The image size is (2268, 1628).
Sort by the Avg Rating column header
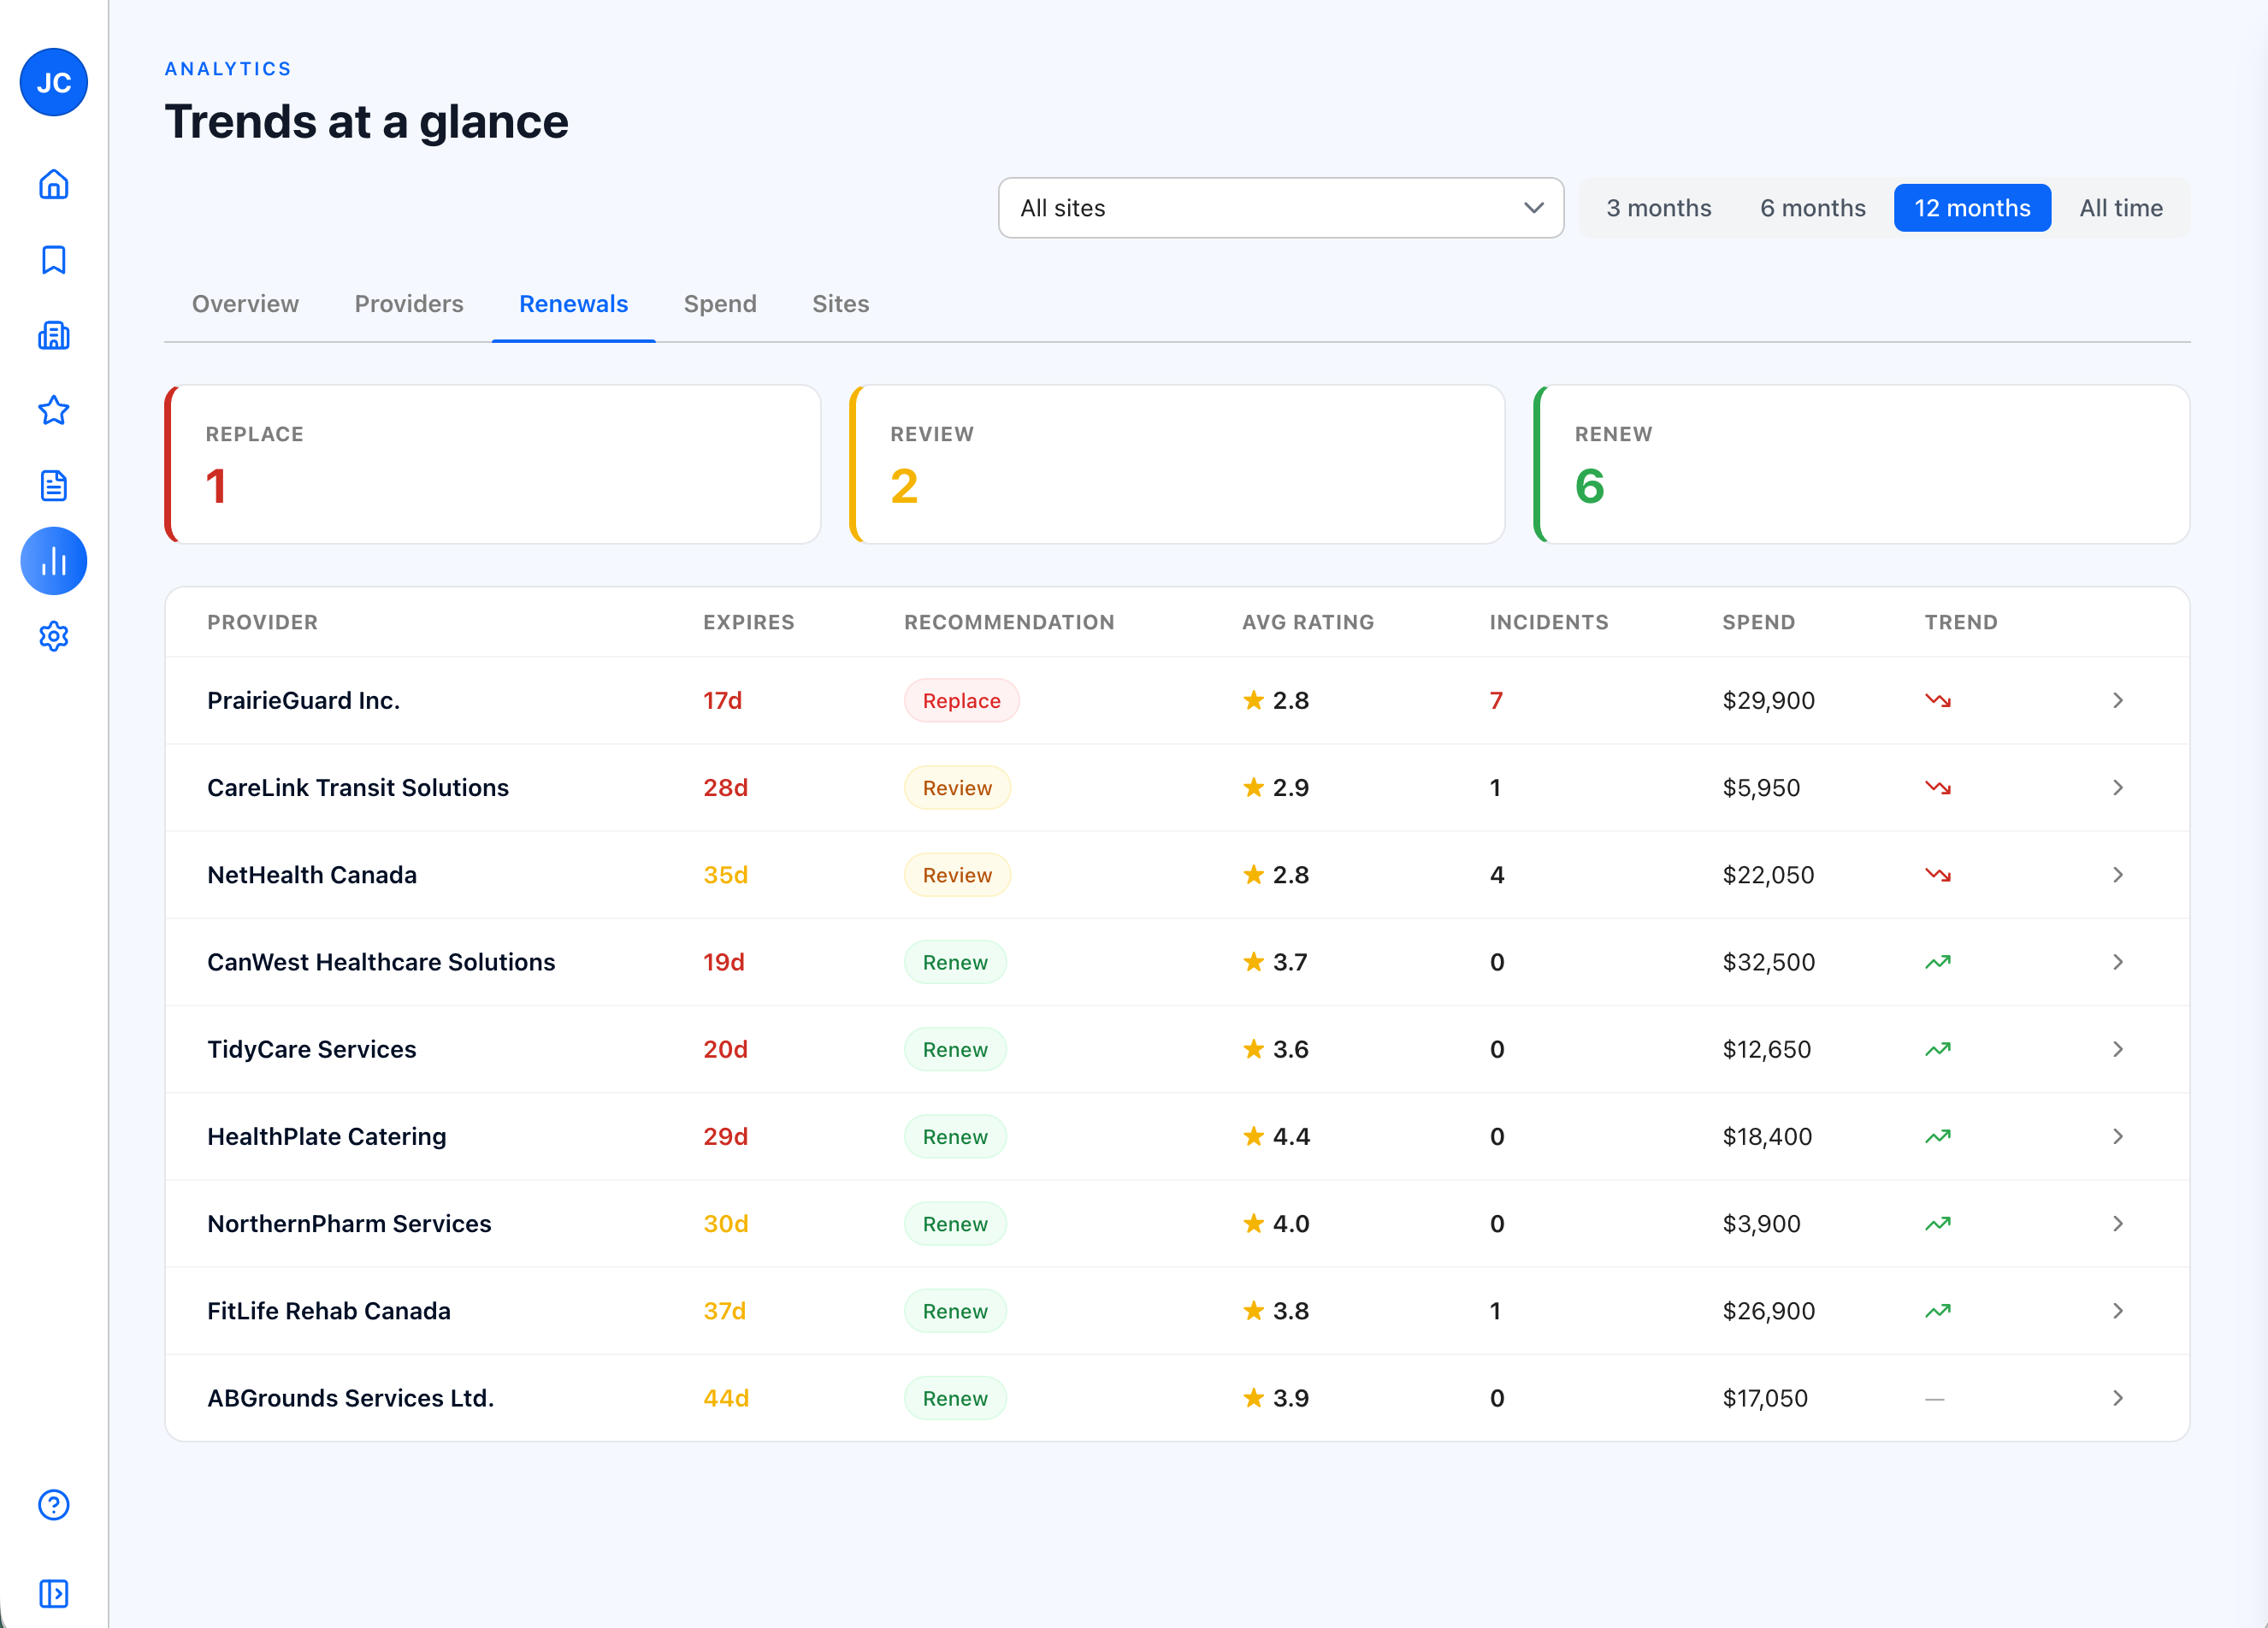pos(1308,622)
